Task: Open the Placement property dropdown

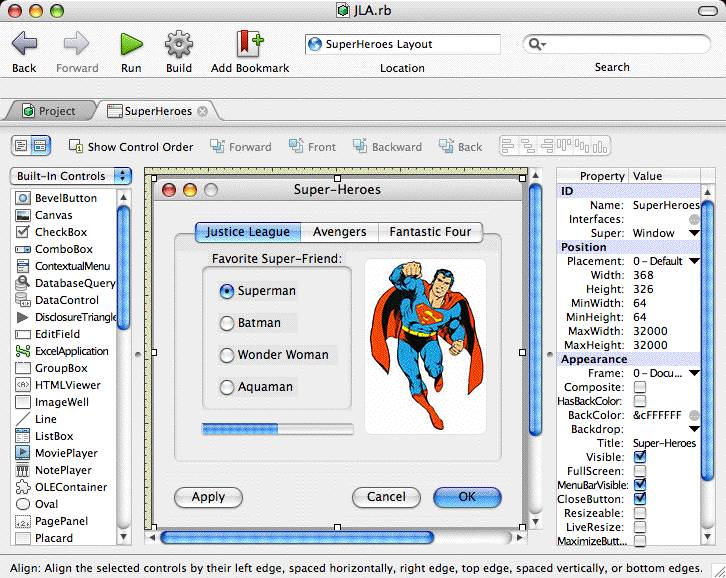Action: click(x=694, y=261)
